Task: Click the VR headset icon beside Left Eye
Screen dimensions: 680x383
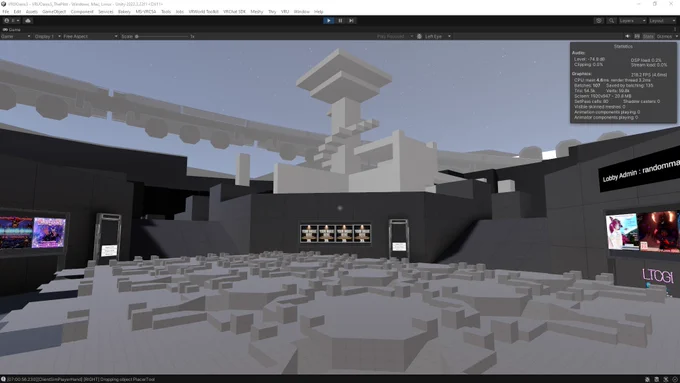Action: [x=419, y=36]
